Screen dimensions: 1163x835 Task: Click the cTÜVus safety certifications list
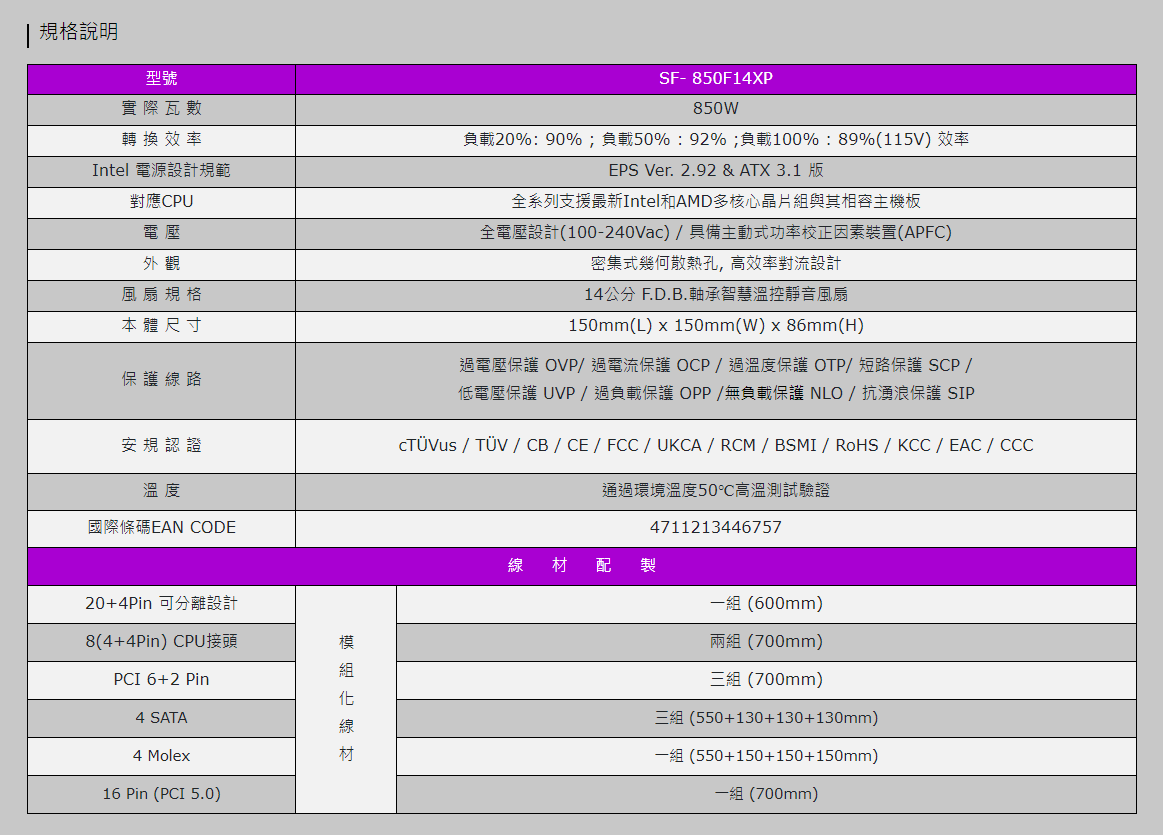pos(716,446)
